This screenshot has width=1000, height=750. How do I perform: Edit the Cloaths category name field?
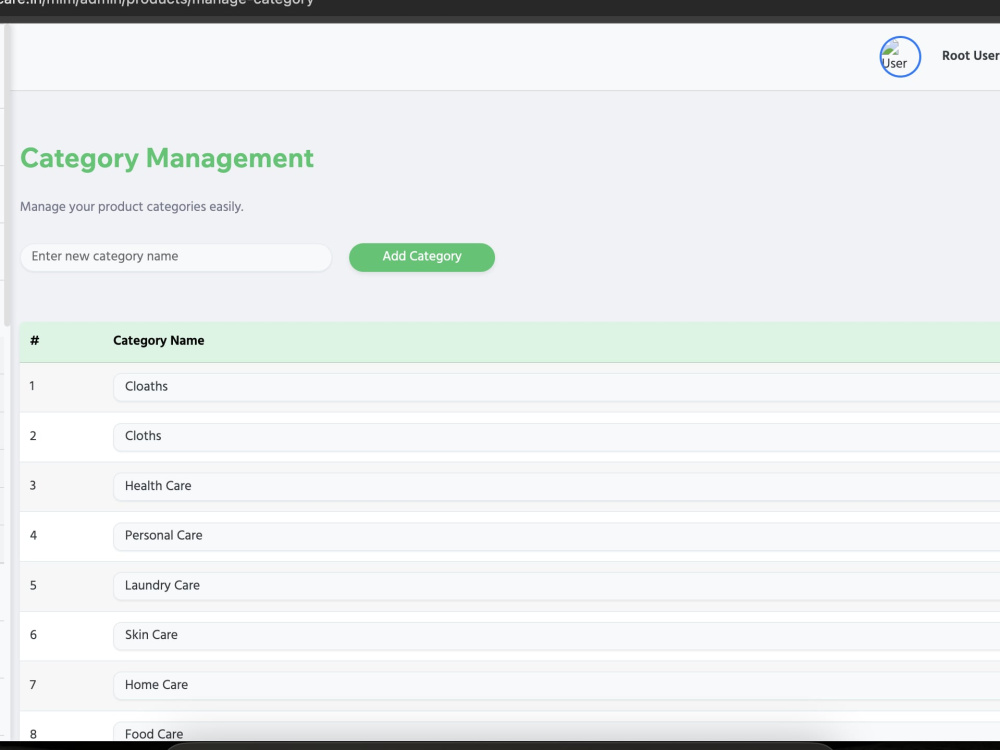tap(556, 387)
